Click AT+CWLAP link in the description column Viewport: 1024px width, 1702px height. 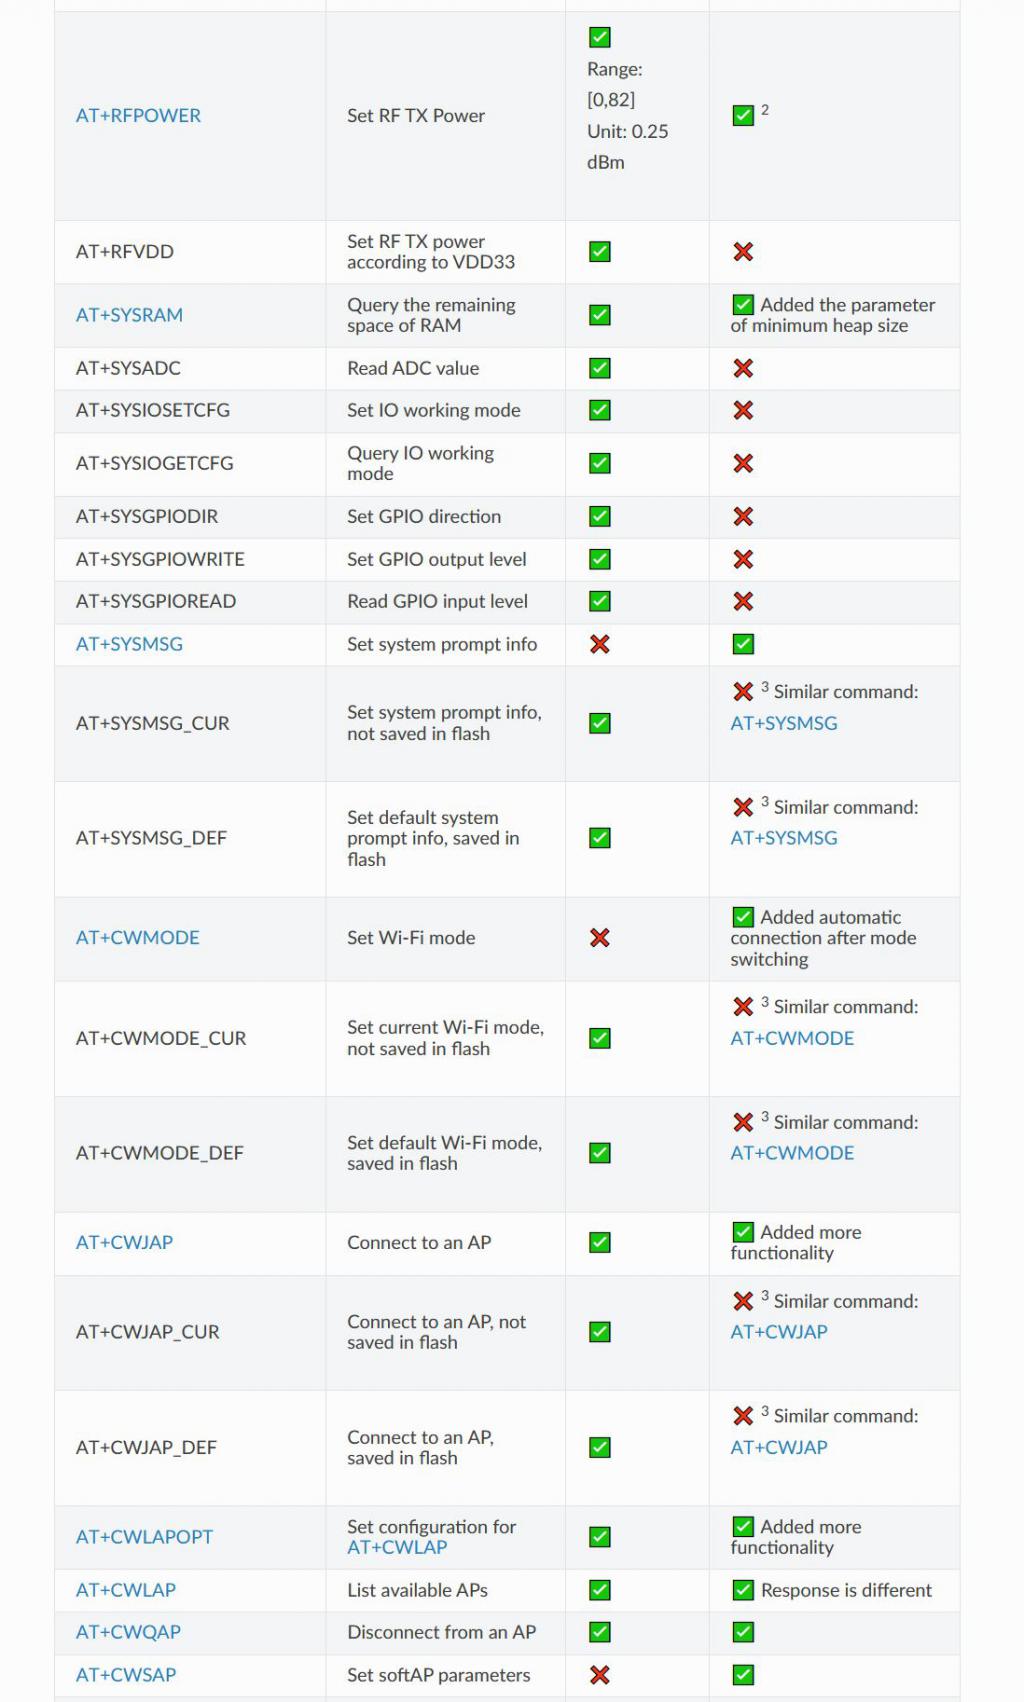tap(397, 1547)
